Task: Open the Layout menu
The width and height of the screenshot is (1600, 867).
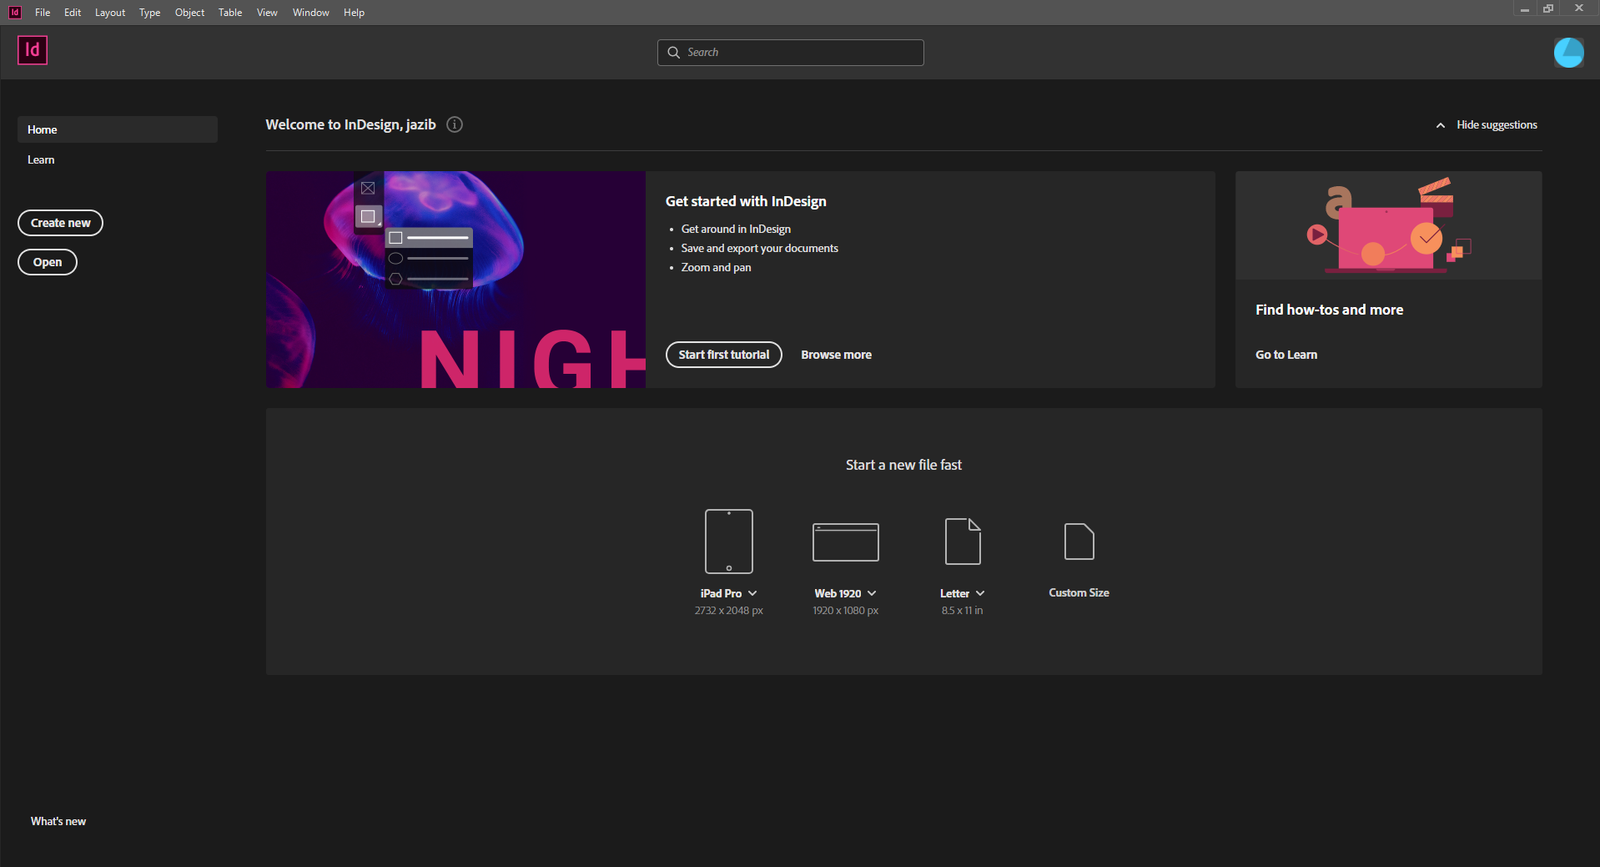Action: point(110,12)
